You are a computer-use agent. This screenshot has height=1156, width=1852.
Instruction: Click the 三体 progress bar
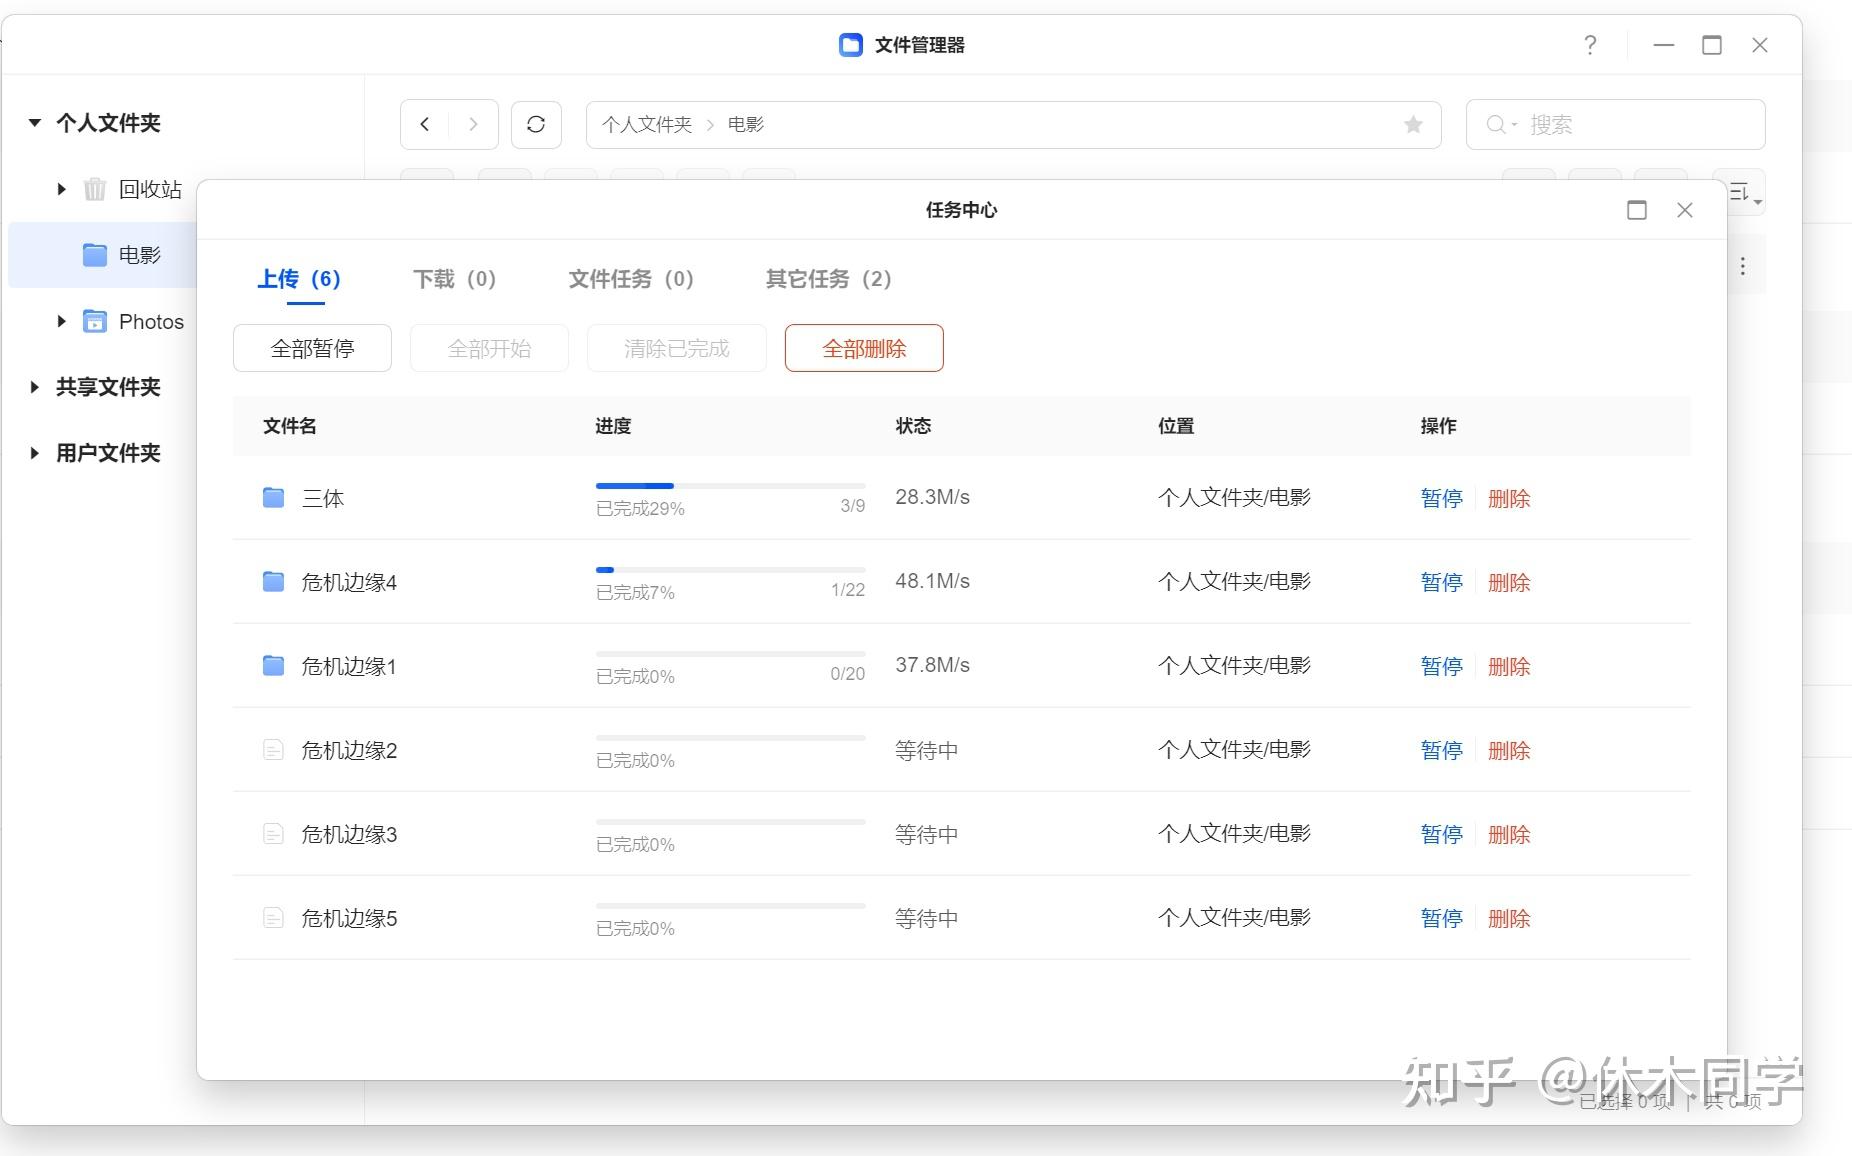pyautogui.click(x=731, y=486)
